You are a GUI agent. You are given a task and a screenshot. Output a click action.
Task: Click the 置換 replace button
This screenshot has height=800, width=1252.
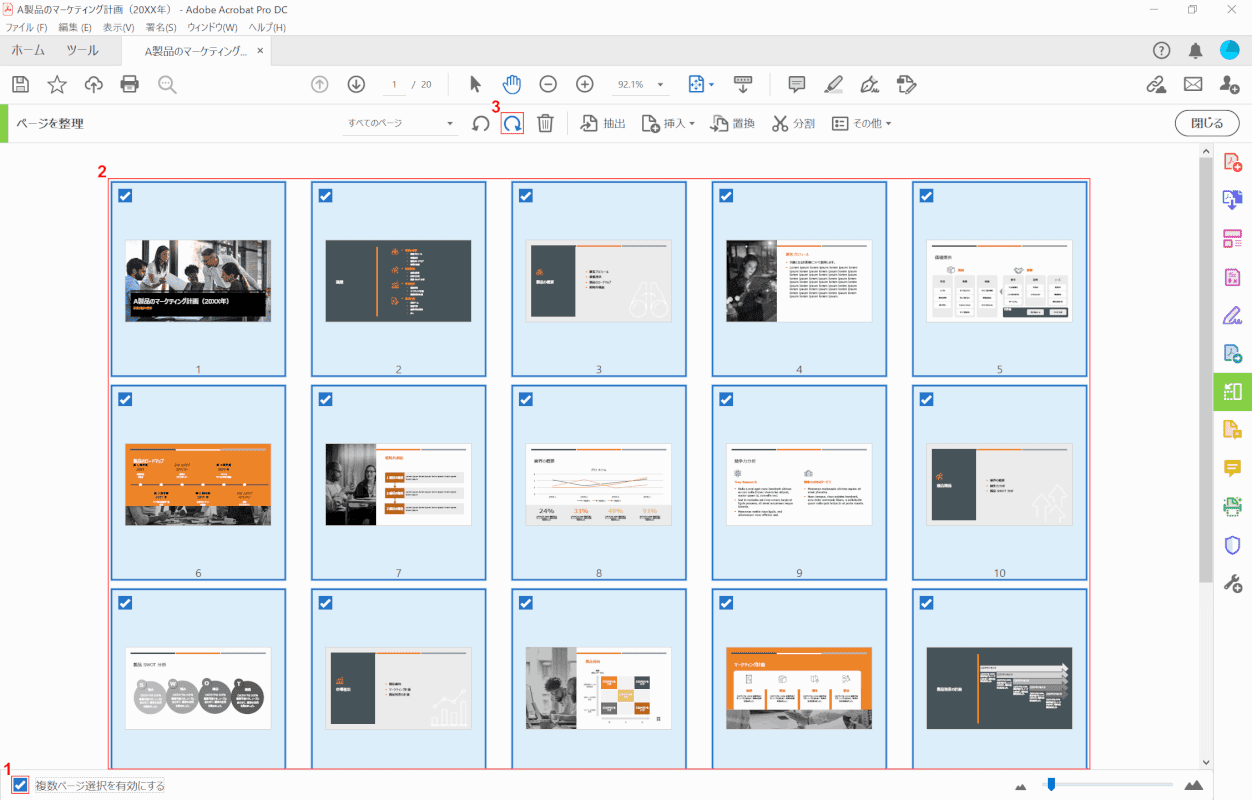(732, 124)
